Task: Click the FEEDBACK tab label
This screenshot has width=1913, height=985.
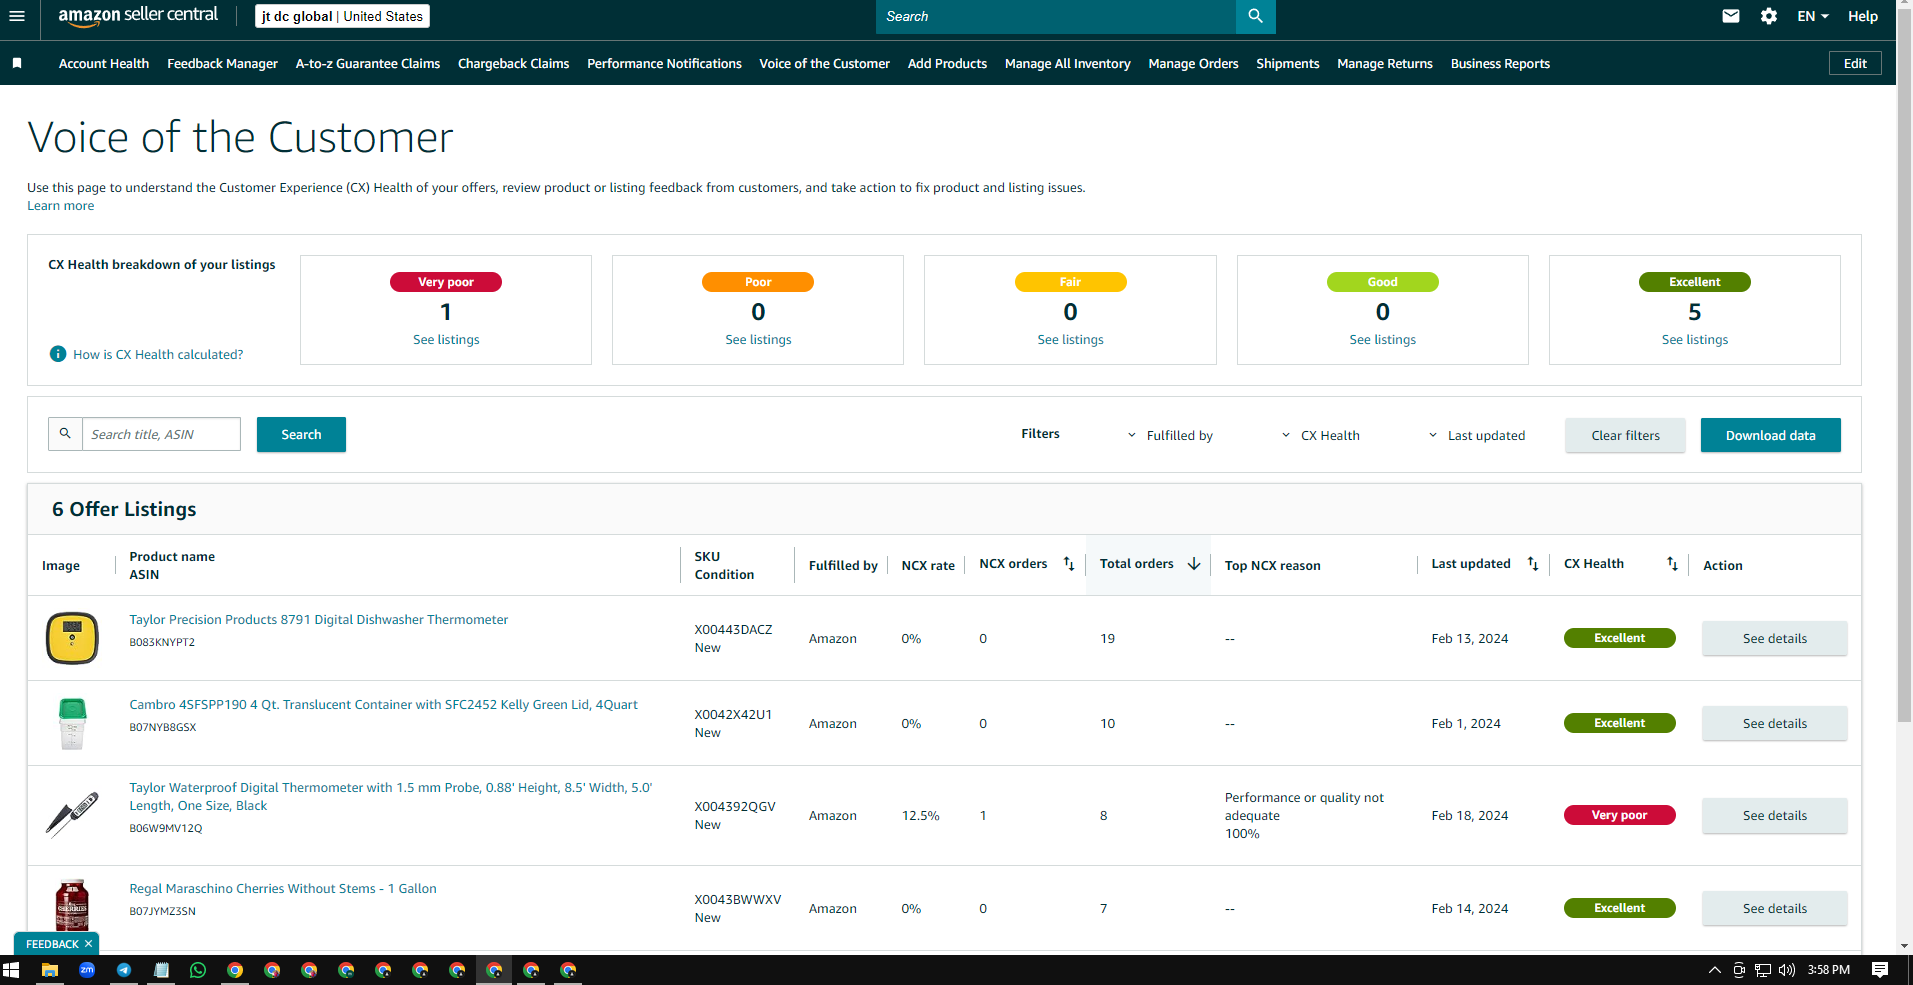Action: (x=52, y=943)
